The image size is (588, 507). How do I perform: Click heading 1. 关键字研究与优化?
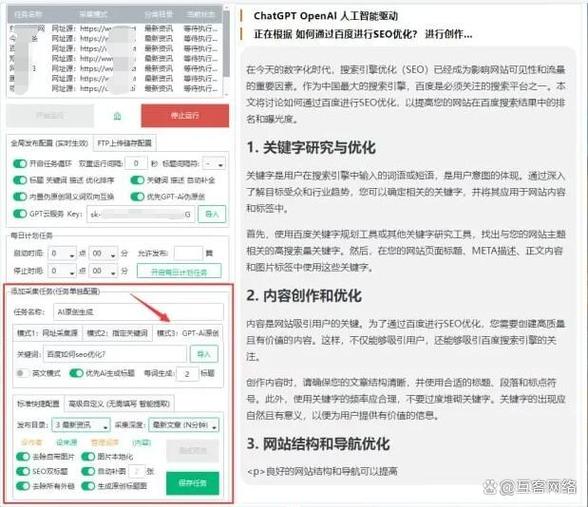[311, 147]
